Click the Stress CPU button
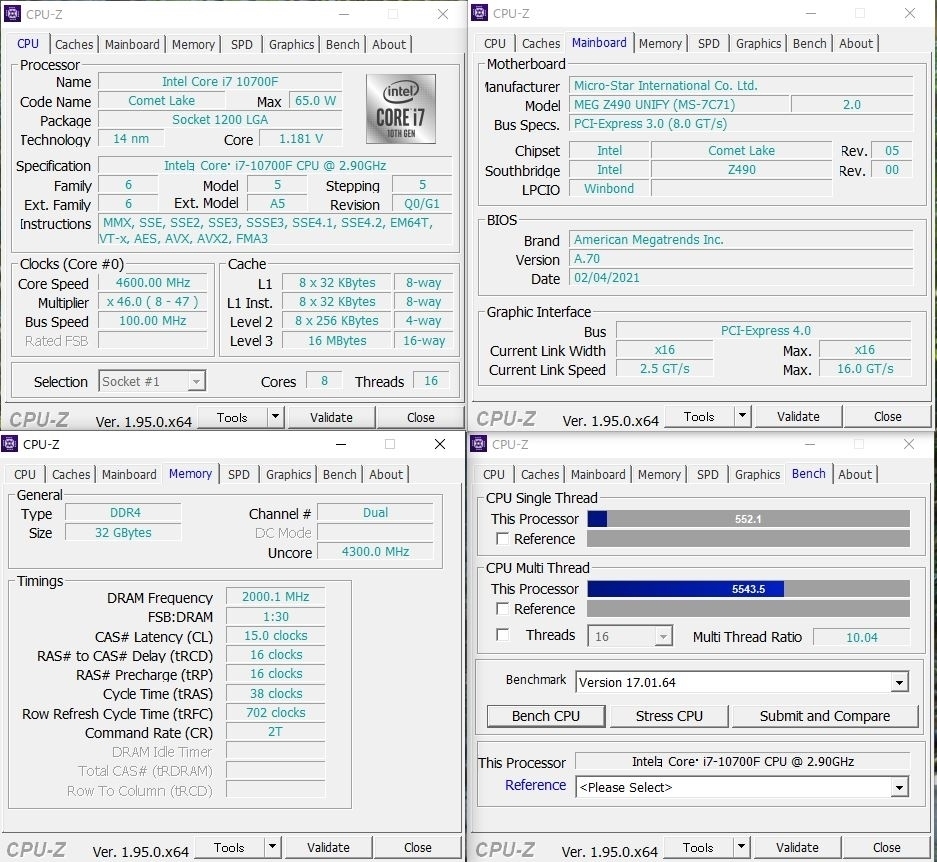 click(669, 716)
